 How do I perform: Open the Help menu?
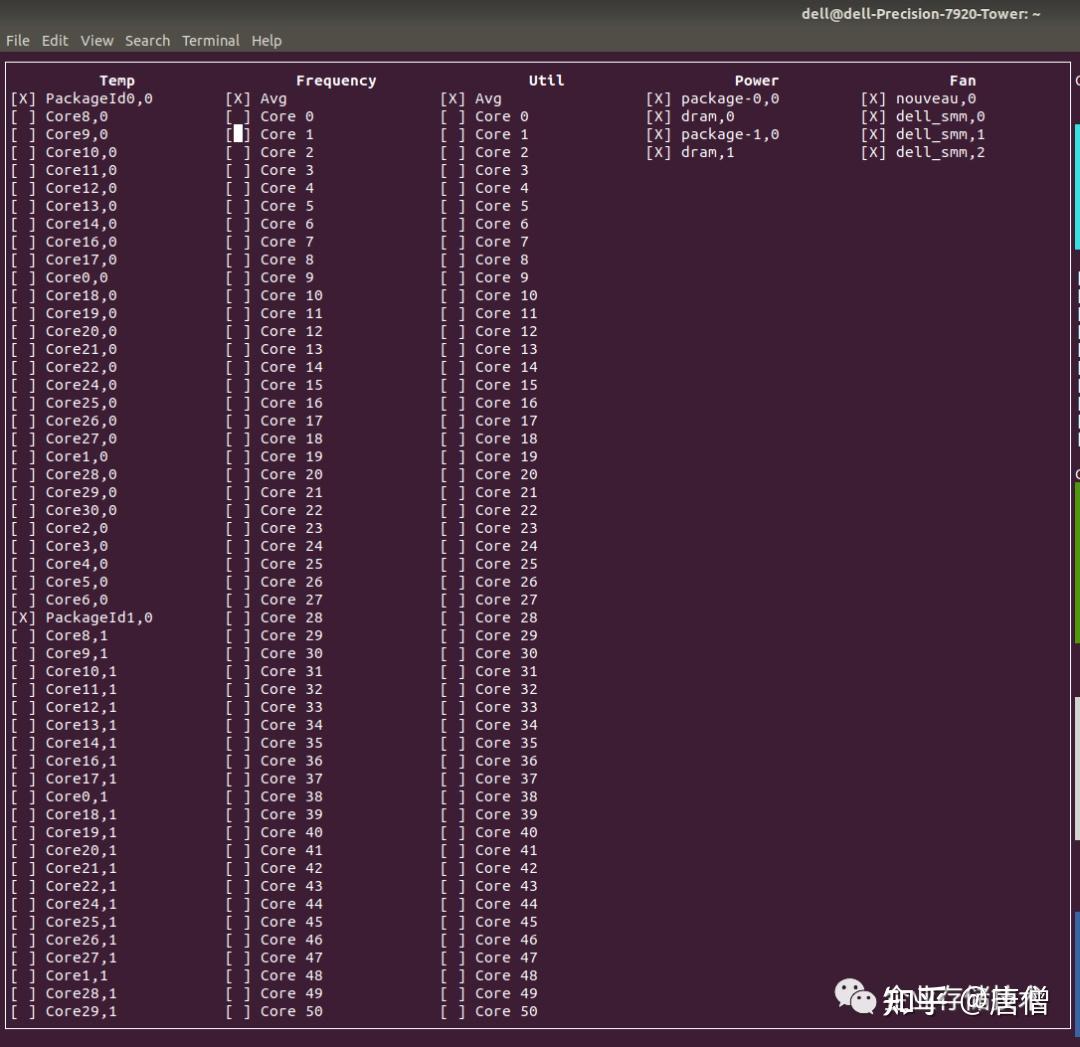coord(266,40)
